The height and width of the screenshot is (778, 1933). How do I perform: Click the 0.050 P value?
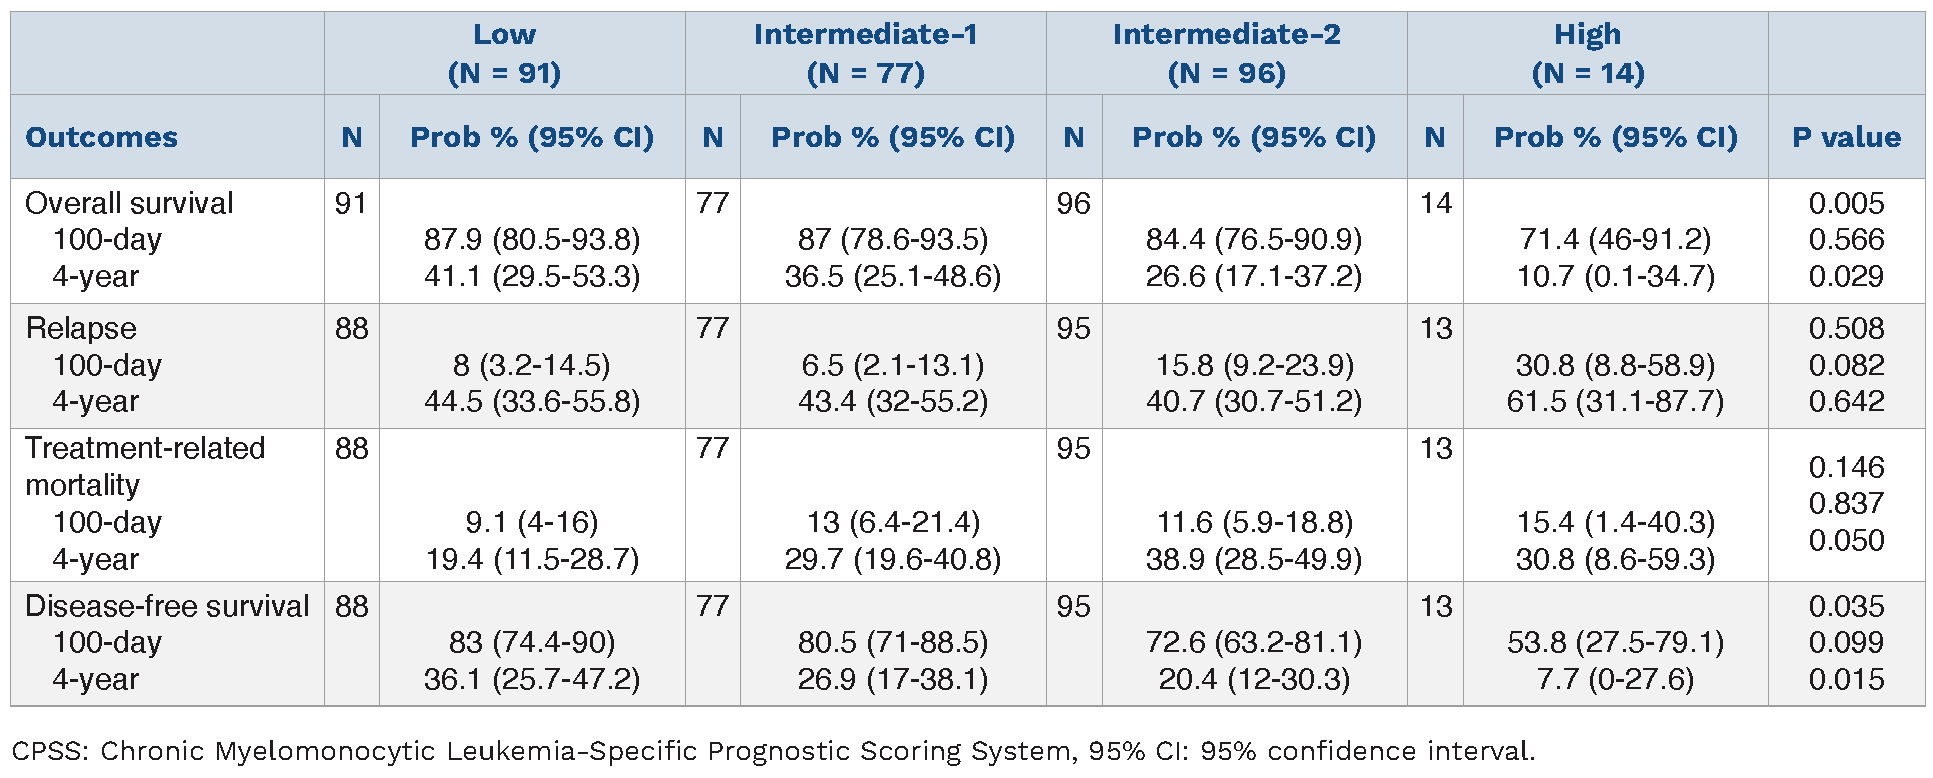(1846, 540)
